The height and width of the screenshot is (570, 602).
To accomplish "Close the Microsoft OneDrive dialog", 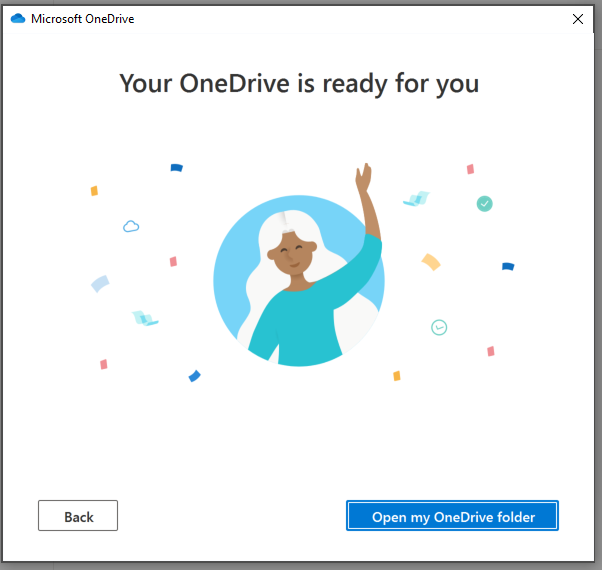I will (x=578, y=19).
